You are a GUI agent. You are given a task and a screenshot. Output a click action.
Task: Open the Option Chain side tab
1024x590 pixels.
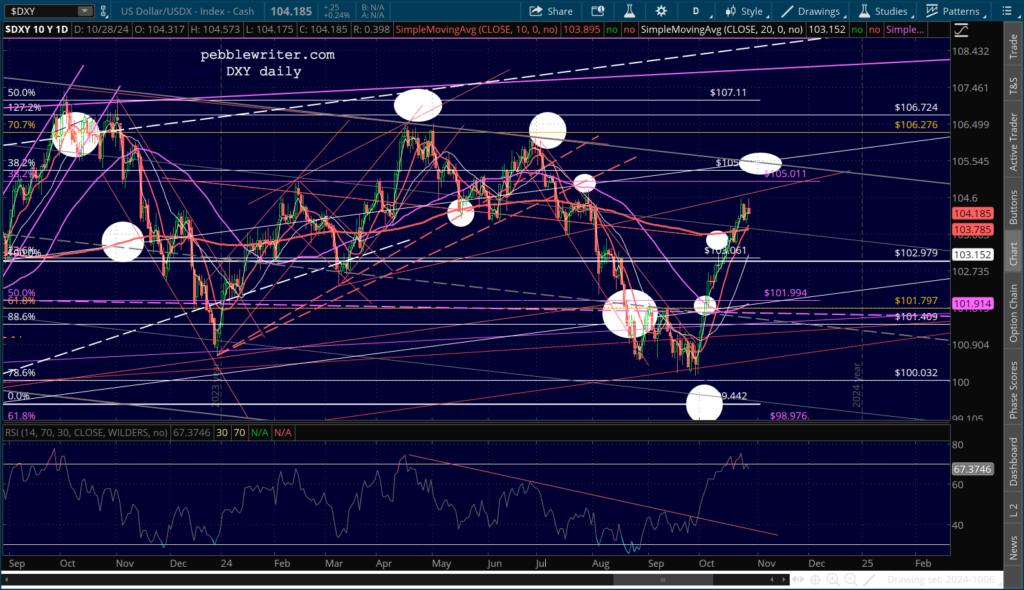coord(1013,314)
